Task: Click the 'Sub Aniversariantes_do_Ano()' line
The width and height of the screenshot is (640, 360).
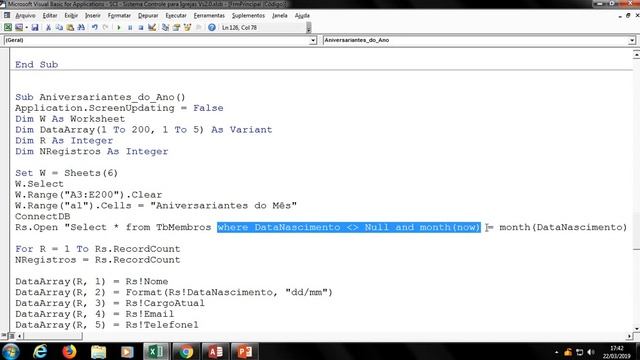Action: point(100,97)
